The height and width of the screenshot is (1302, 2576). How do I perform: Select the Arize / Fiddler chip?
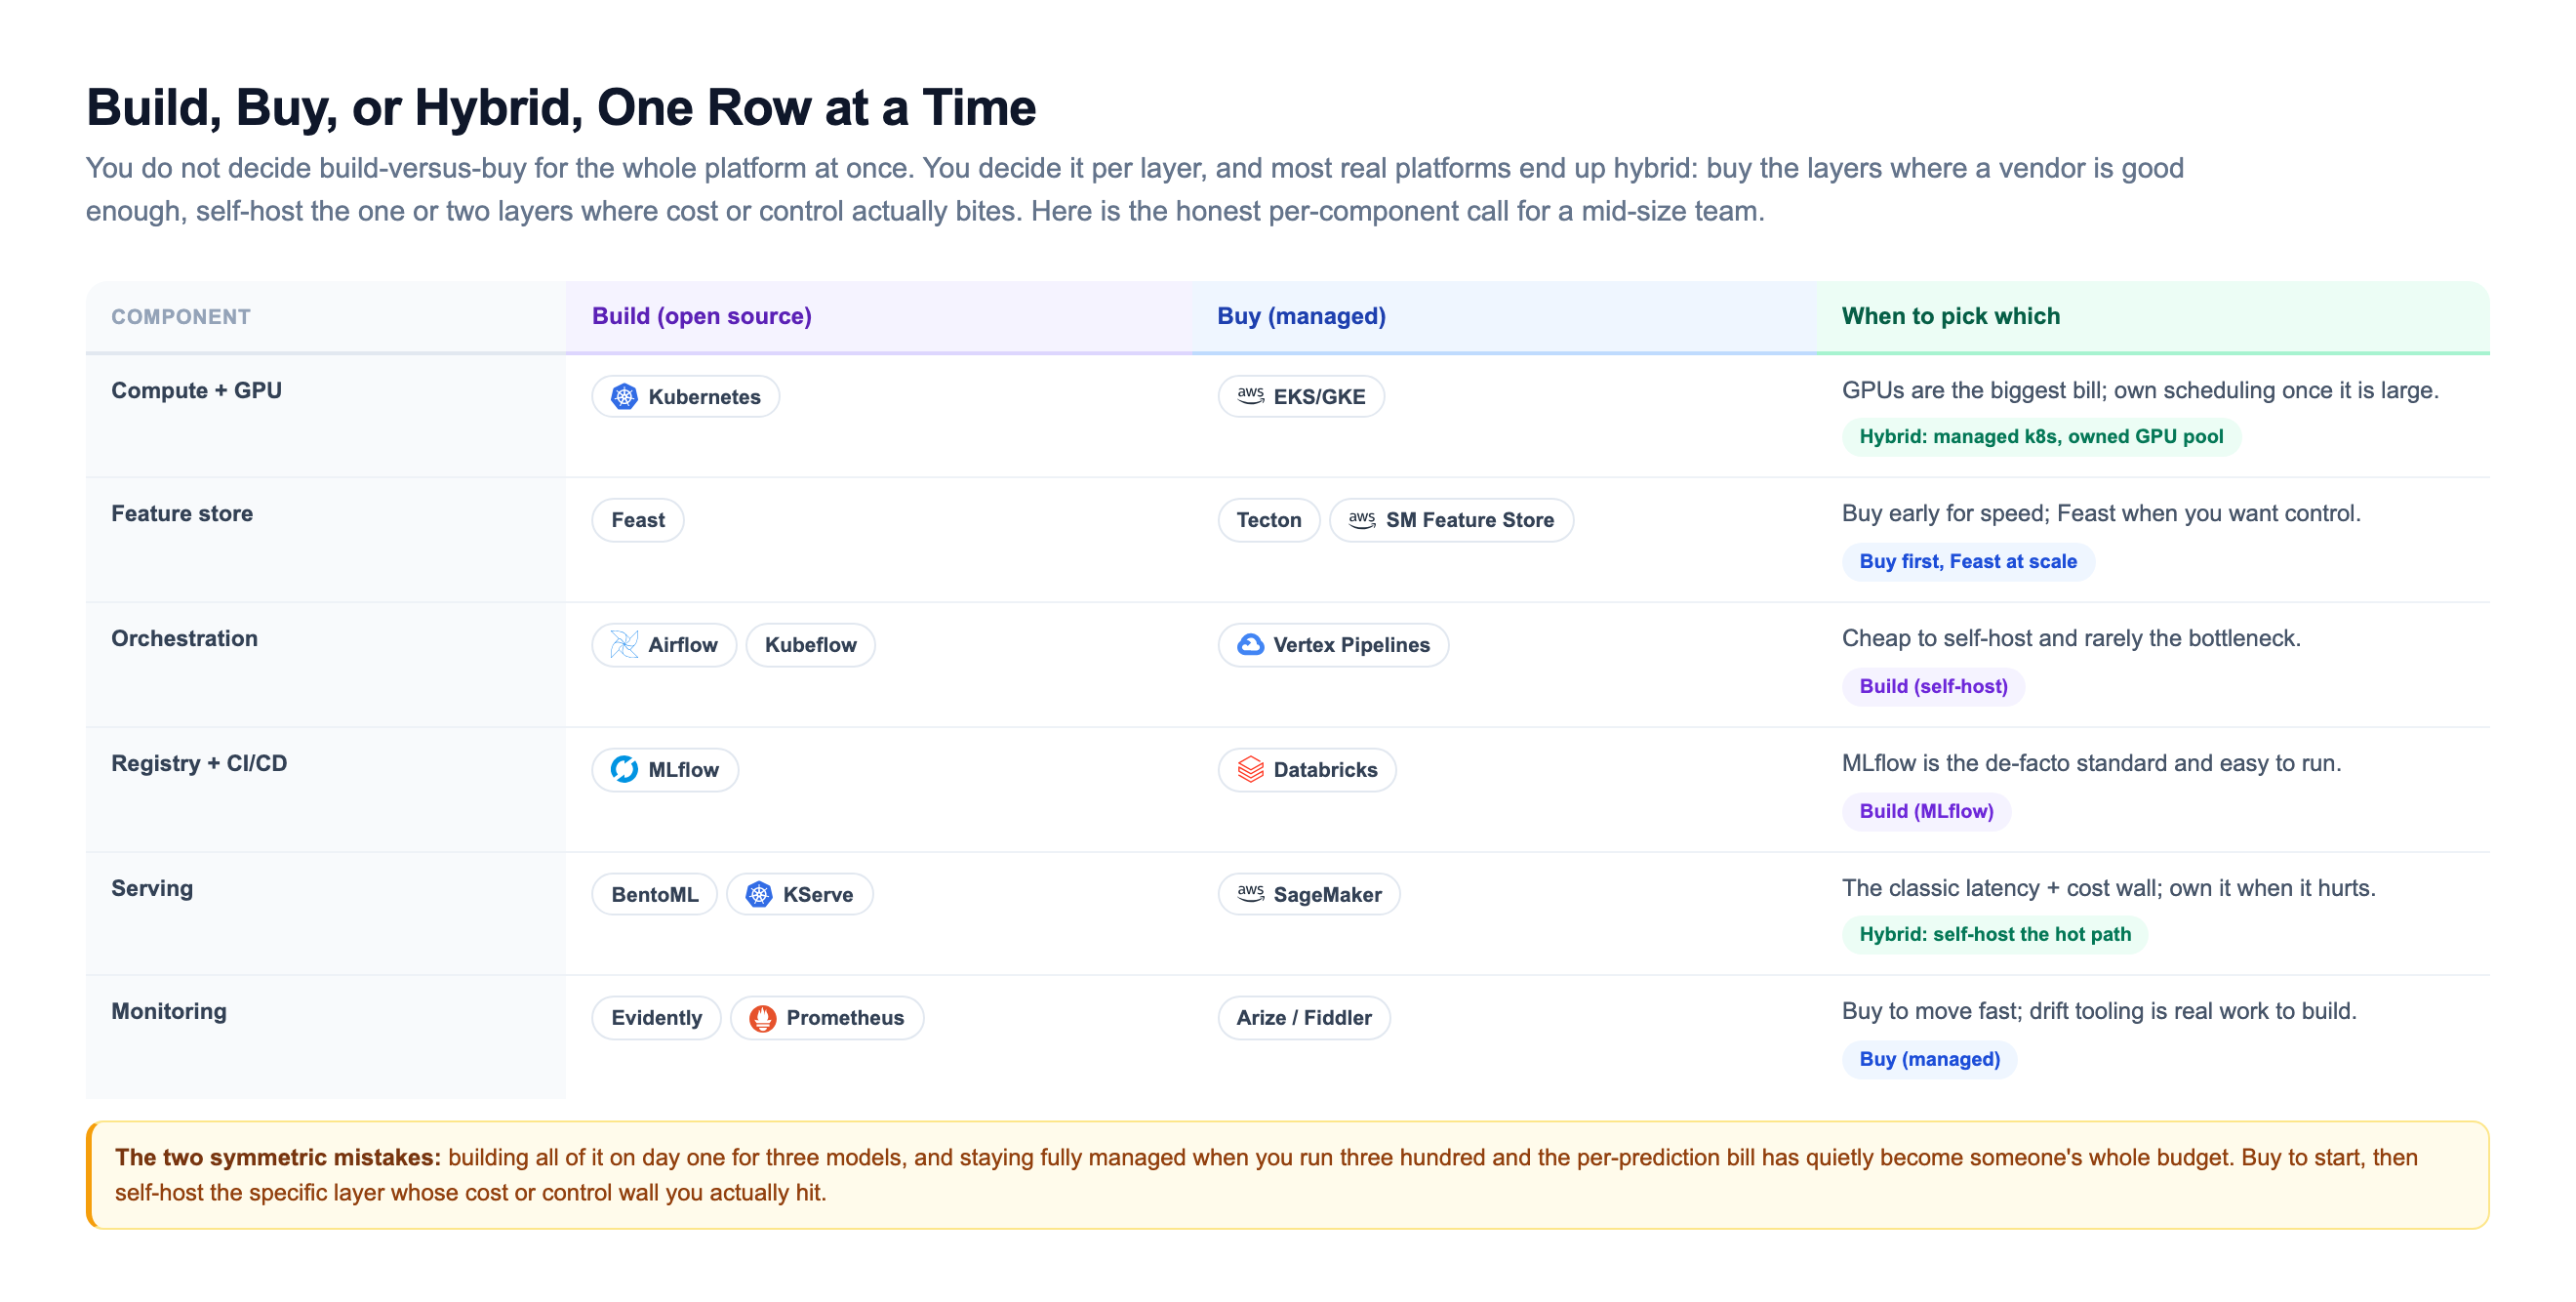pos(1304,1018)
